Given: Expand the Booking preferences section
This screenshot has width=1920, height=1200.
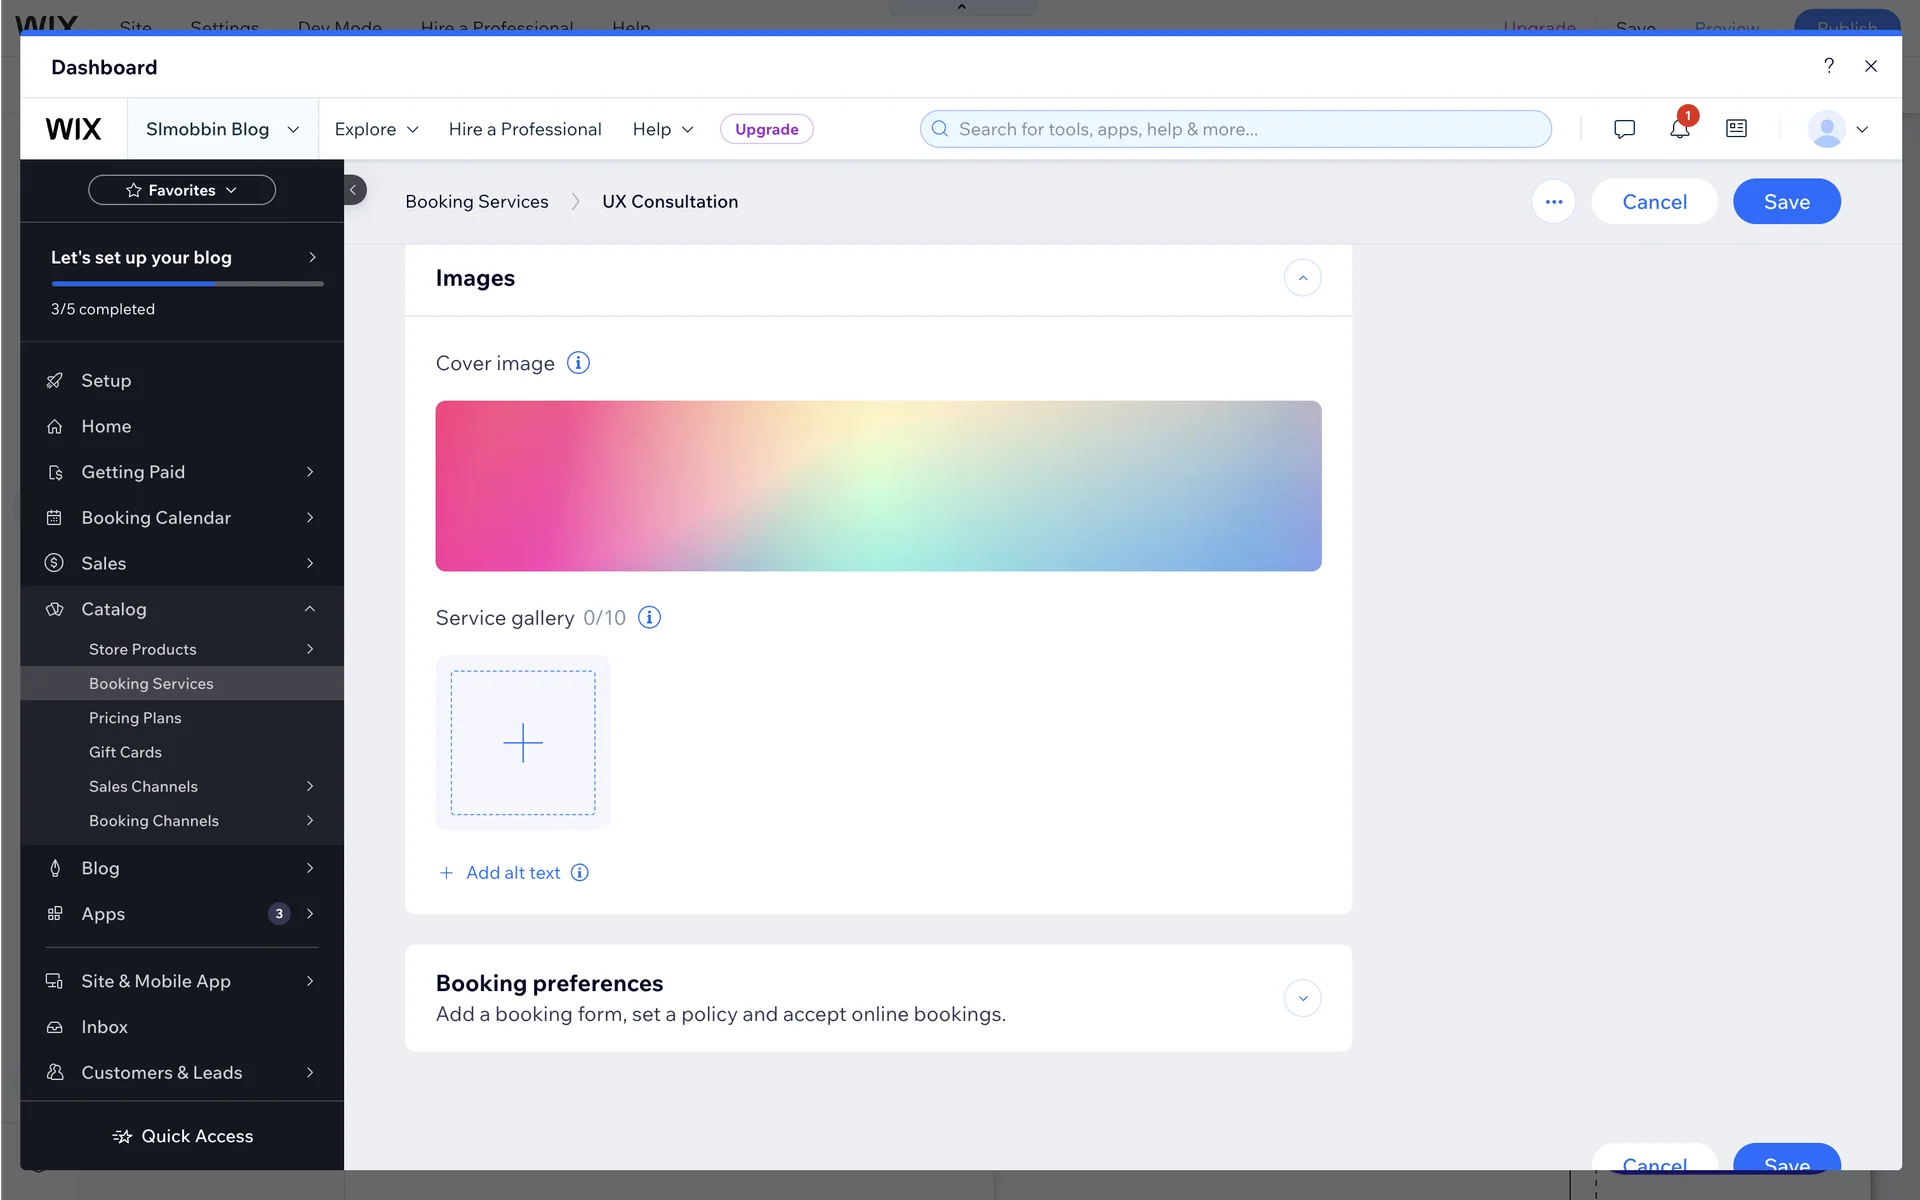Looking at the screenshot, I should (x=1302, y=998).
